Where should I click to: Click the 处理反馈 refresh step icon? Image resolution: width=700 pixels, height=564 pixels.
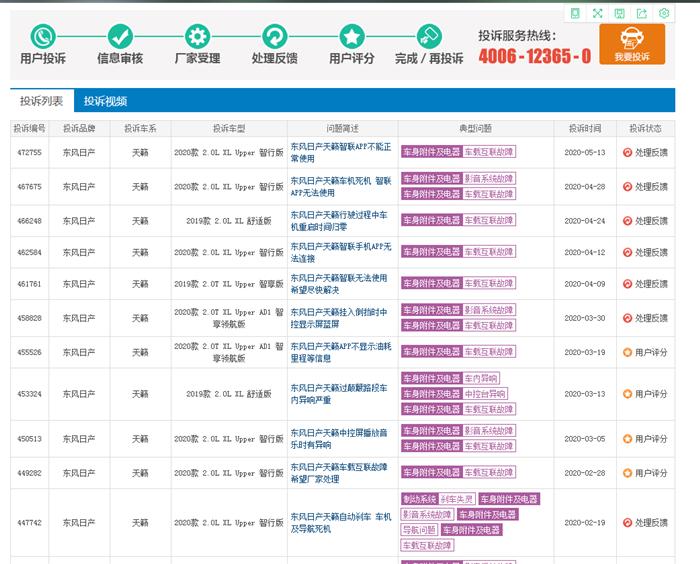click(x=275, y=37)
